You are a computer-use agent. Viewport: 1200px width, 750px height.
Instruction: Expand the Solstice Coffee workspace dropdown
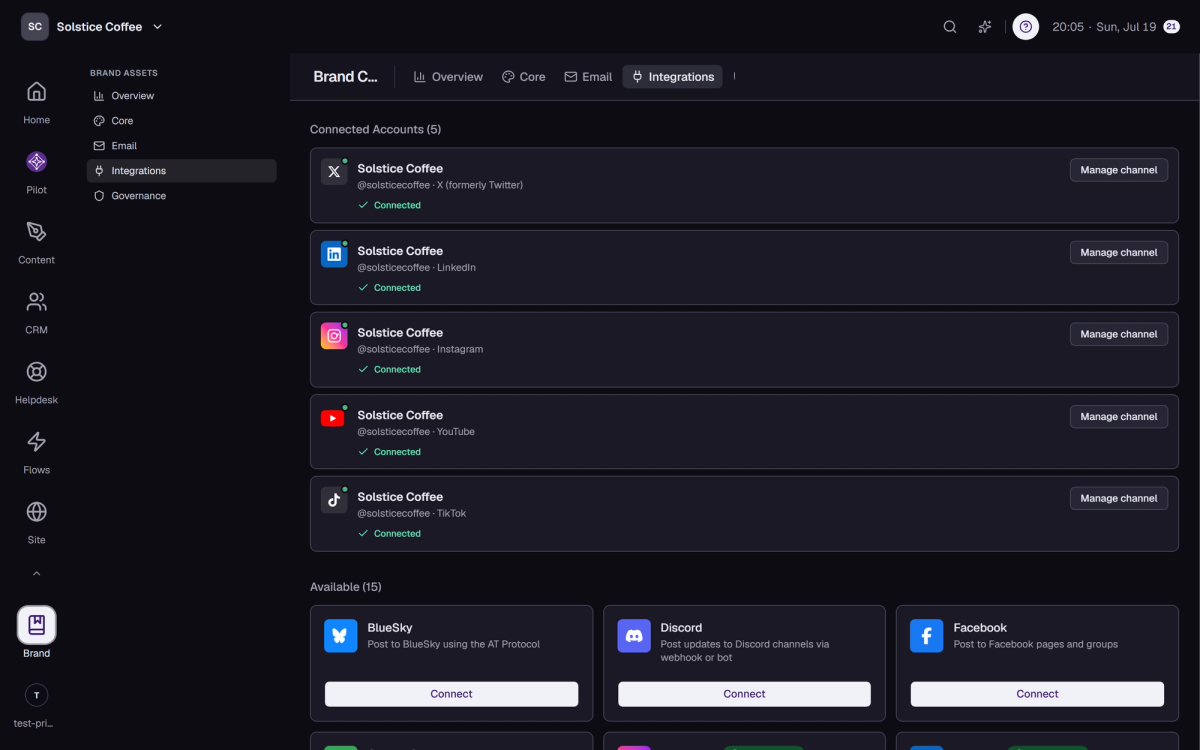pyautogui.click(x=157, y=27)
